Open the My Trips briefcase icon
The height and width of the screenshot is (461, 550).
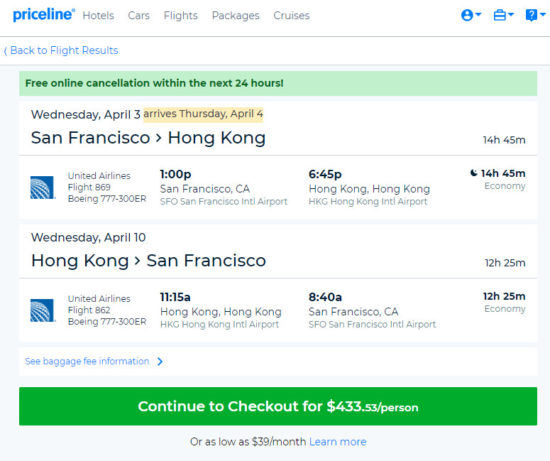[499, 15]
